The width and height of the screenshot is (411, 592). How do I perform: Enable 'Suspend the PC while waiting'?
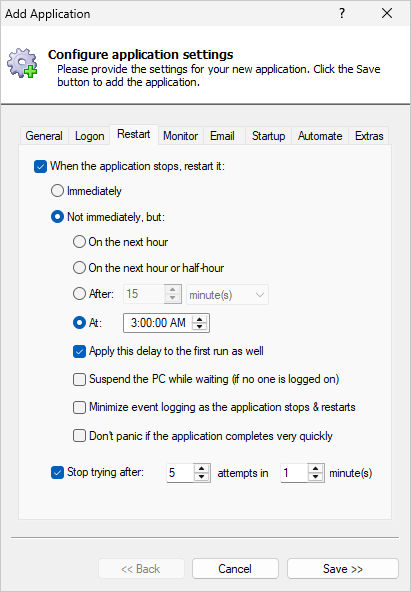79,379
